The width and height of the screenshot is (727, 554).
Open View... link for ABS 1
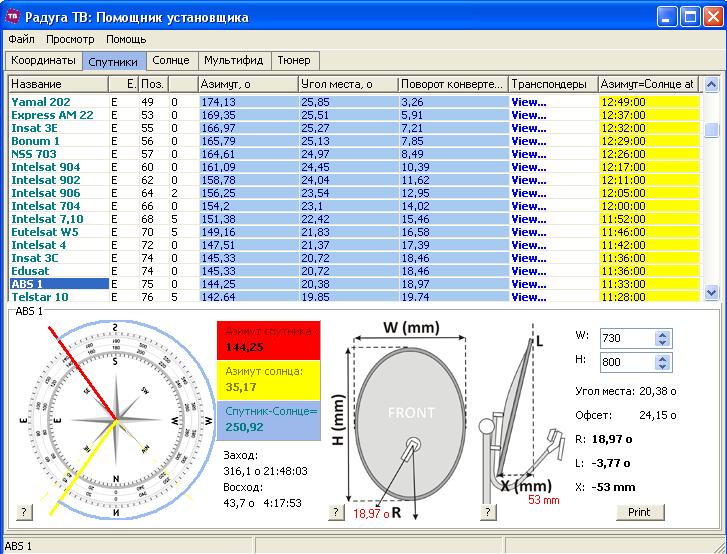coord(529,284)
